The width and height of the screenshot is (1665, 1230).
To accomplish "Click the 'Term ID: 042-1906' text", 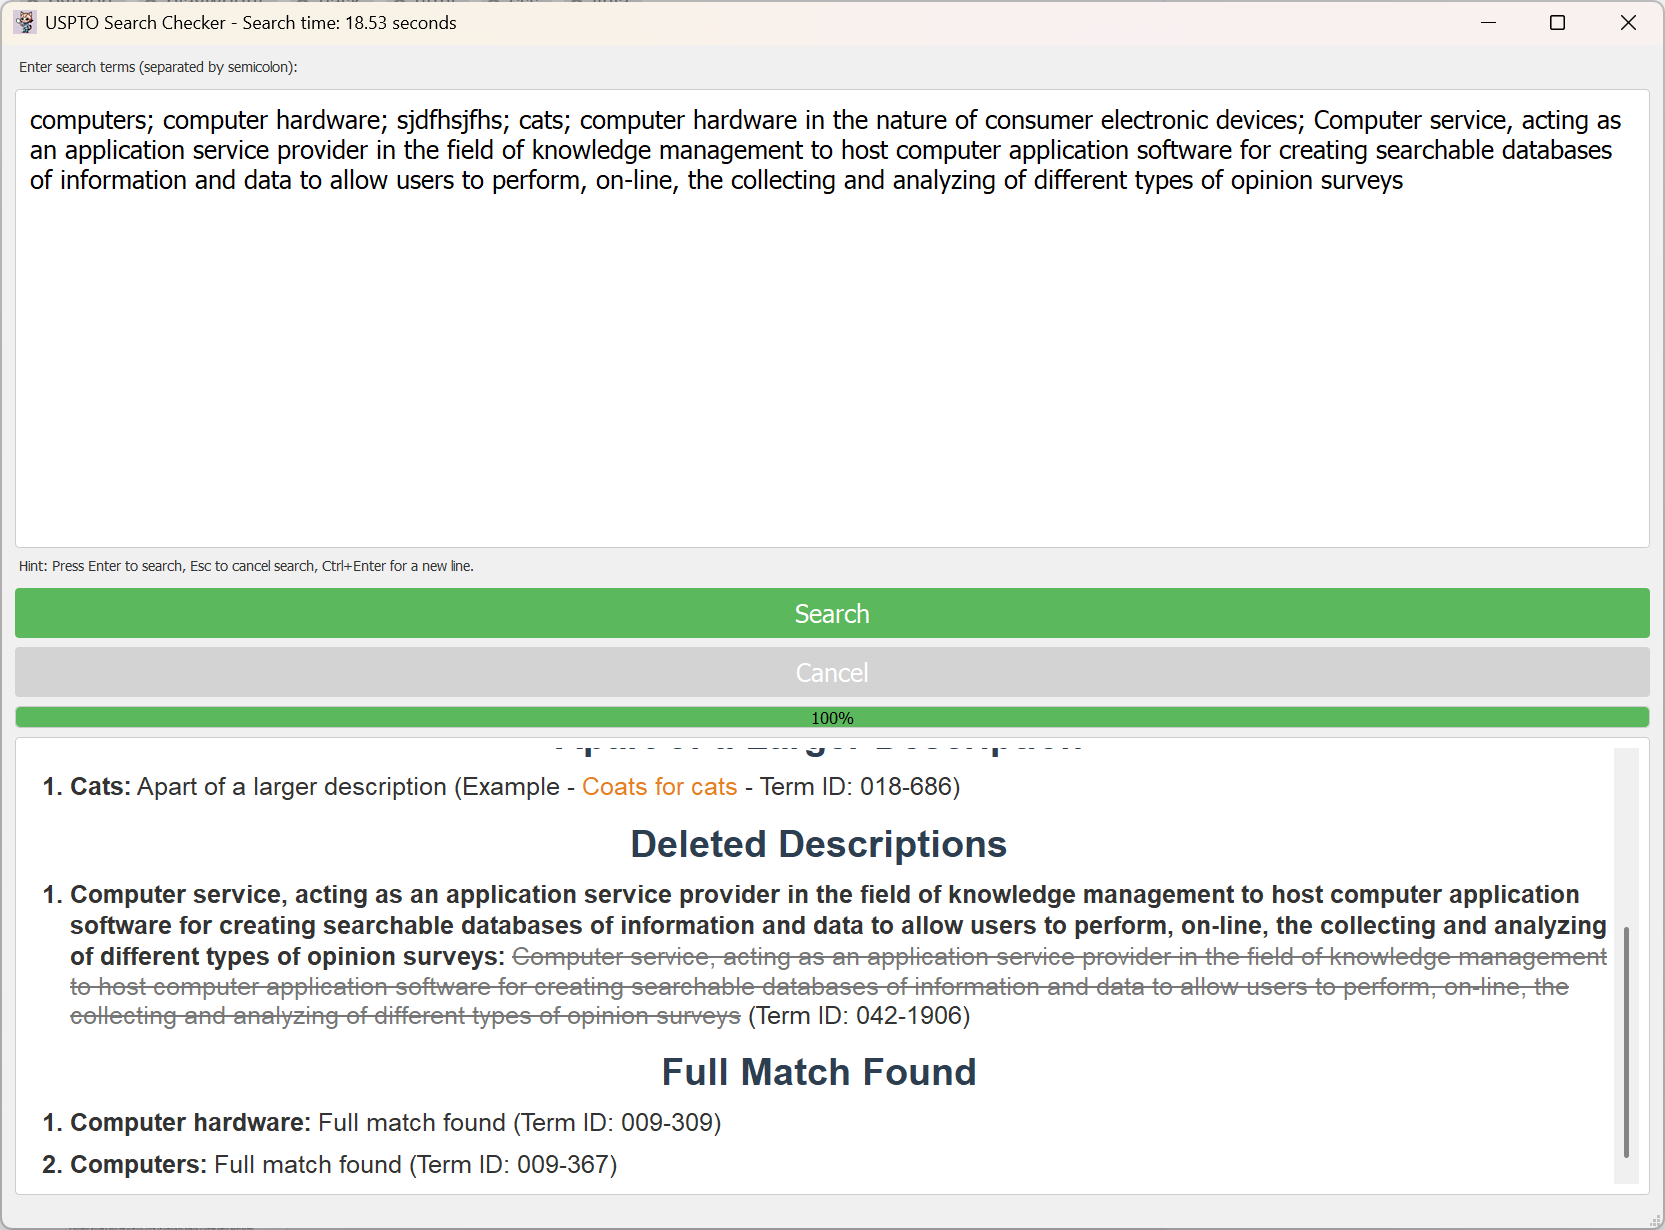I will pos(859,1016).
